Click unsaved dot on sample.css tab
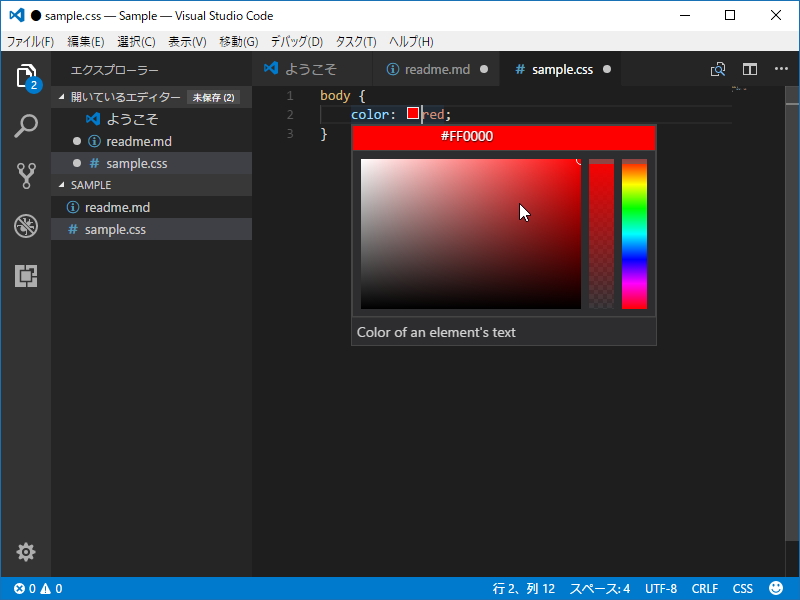The height and width of the screenshot is (600, 800). (x=607, y=69)
